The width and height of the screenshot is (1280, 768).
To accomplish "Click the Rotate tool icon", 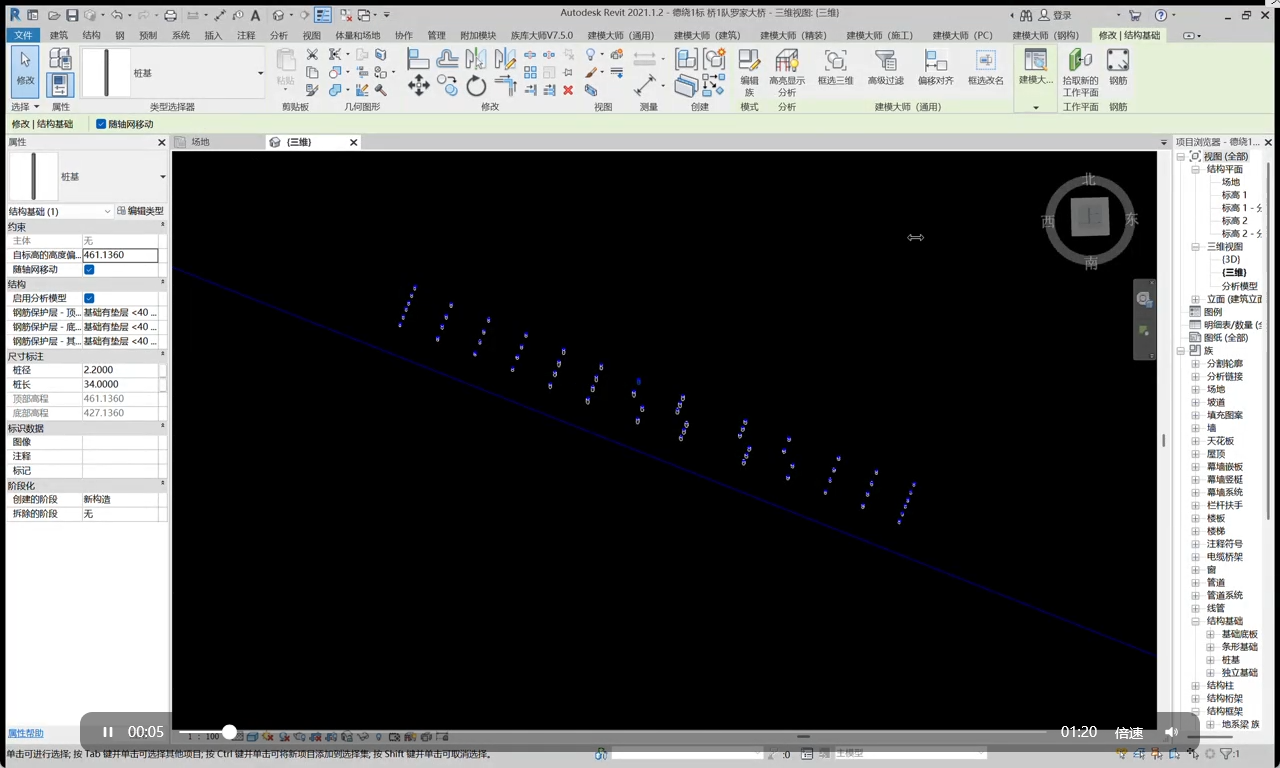I will coord(476,86).
